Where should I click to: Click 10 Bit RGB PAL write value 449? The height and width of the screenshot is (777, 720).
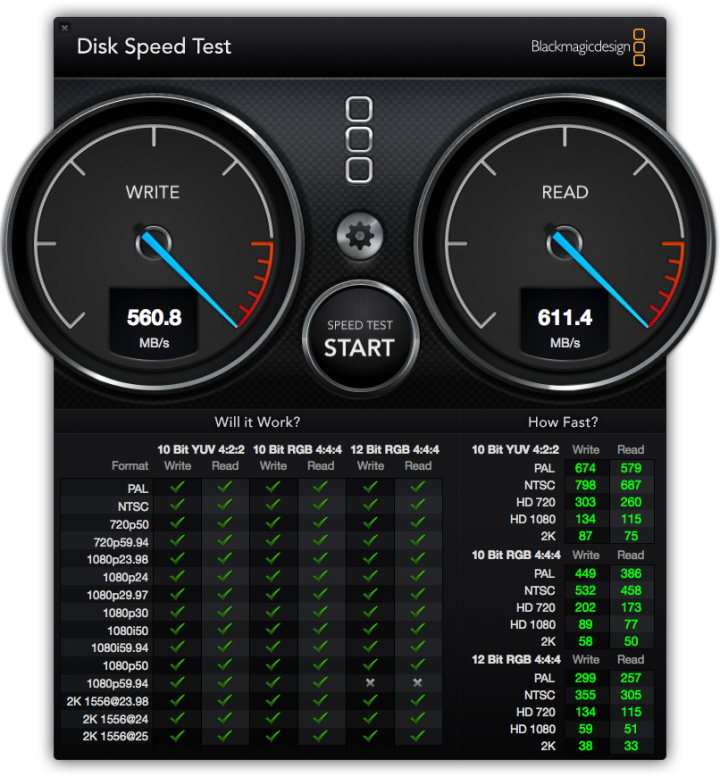pos(585,573)
